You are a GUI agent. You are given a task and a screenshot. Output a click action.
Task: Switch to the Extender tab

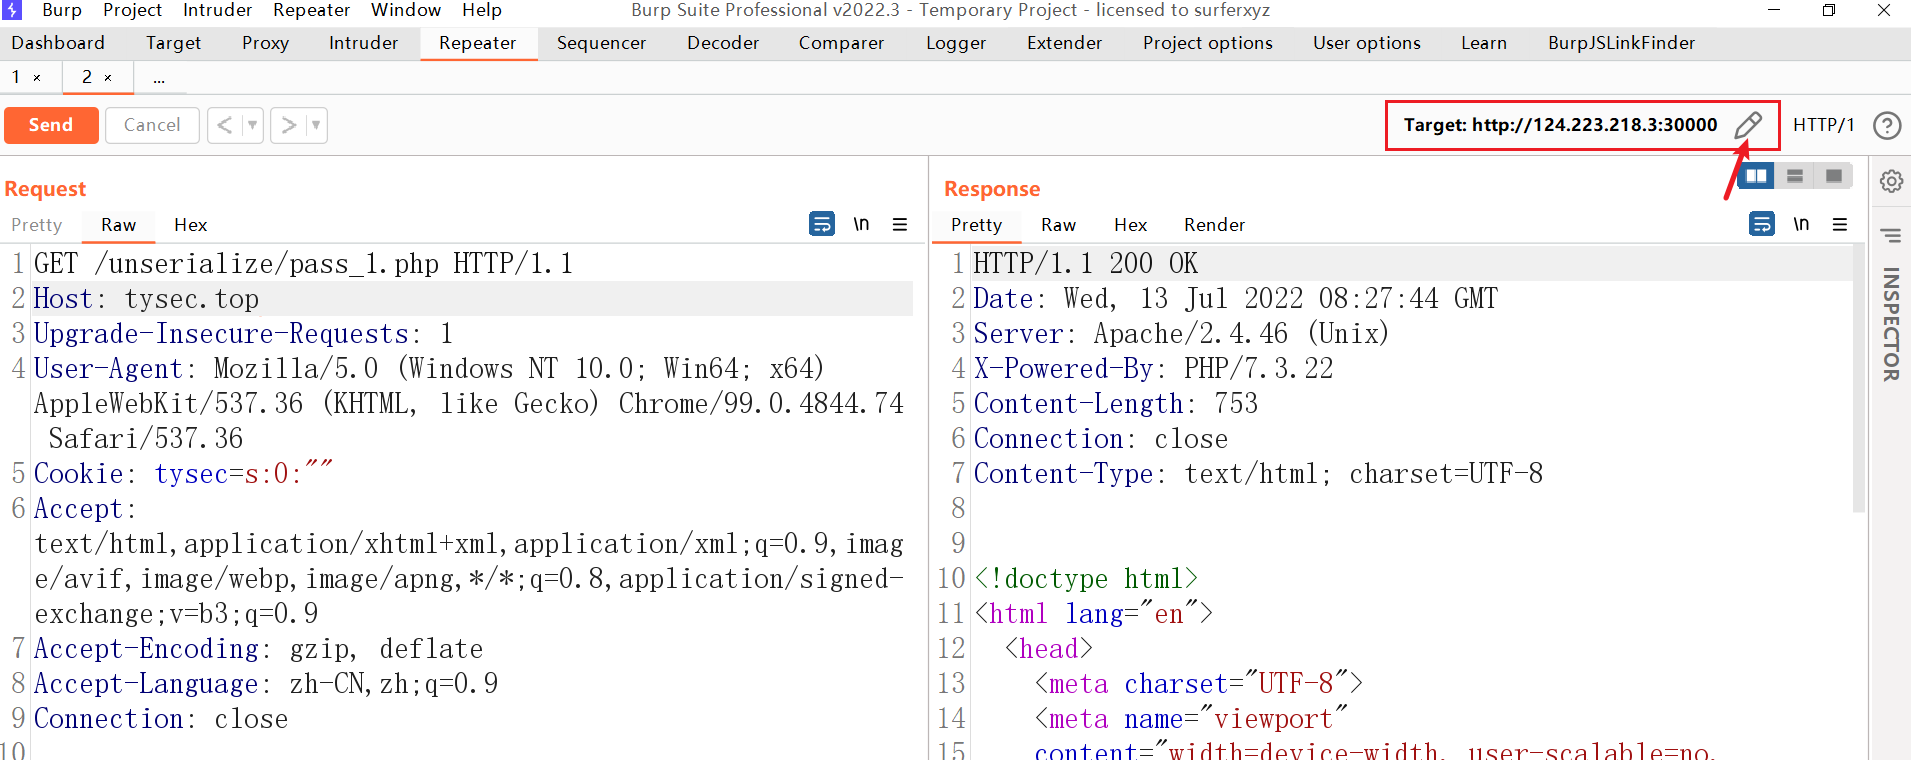click(x=1064, y=43)
